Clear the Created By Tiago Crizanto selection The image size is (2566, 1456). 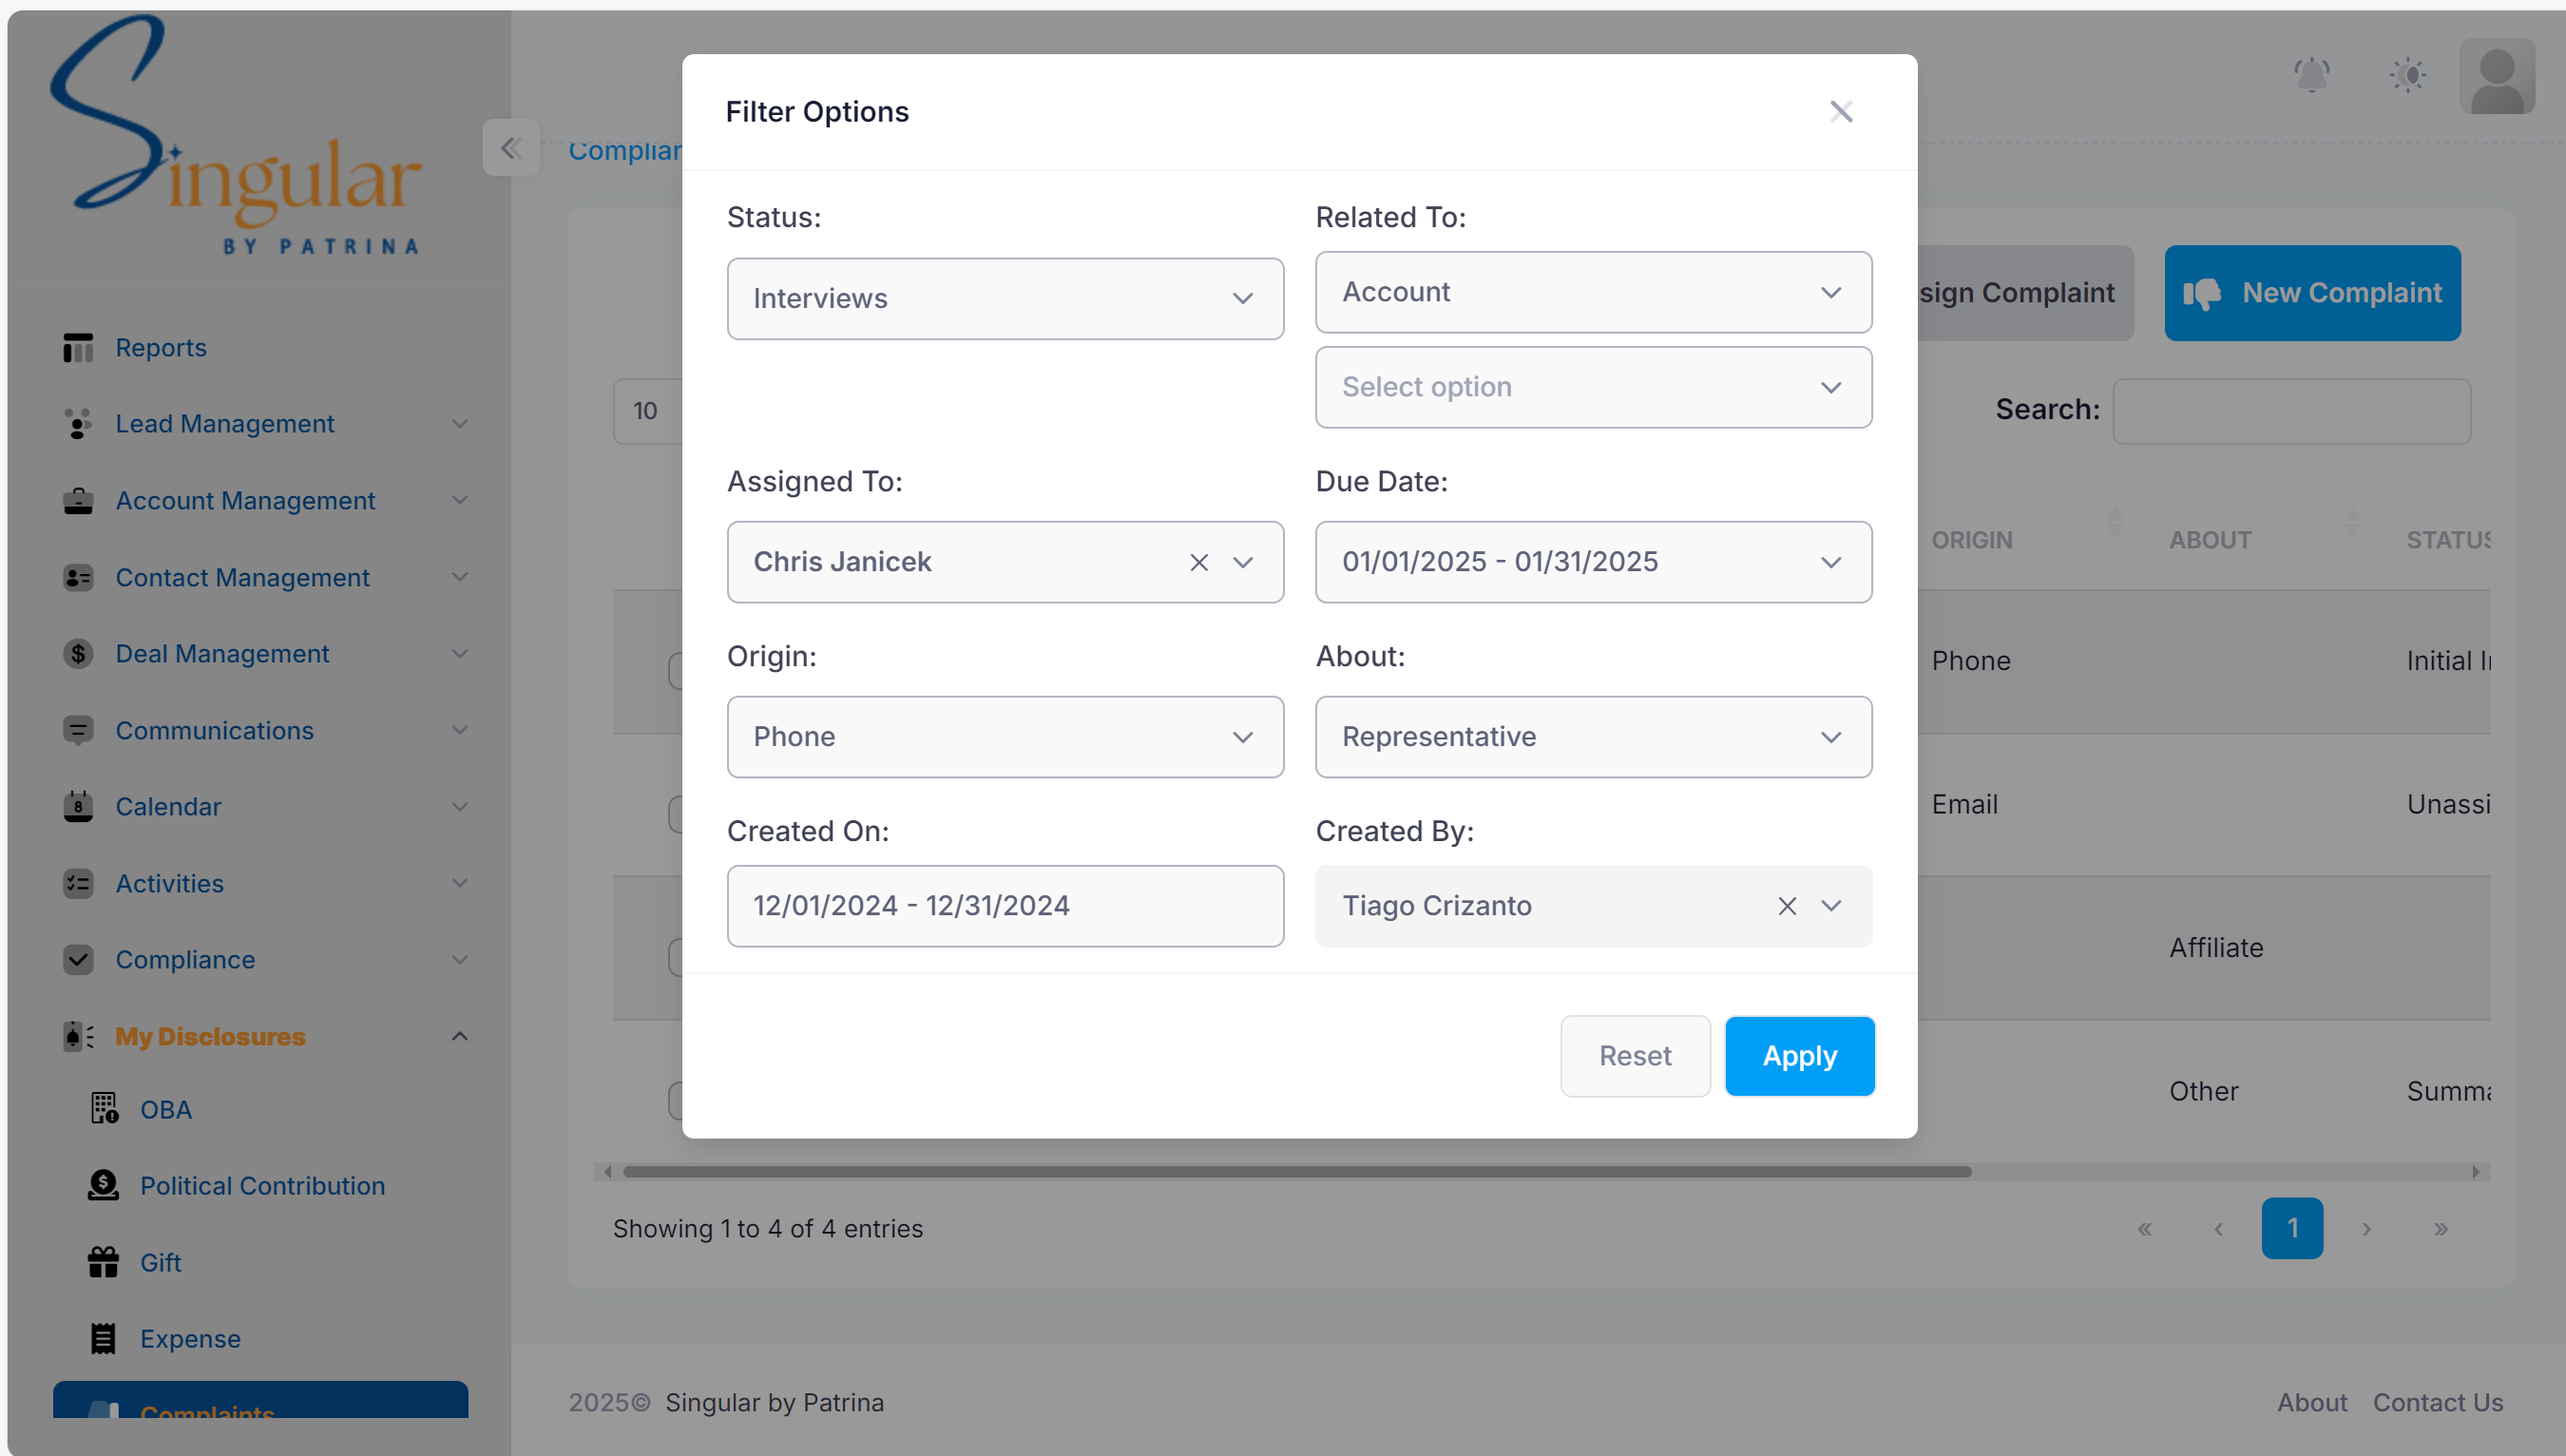tap(1787, 904)
